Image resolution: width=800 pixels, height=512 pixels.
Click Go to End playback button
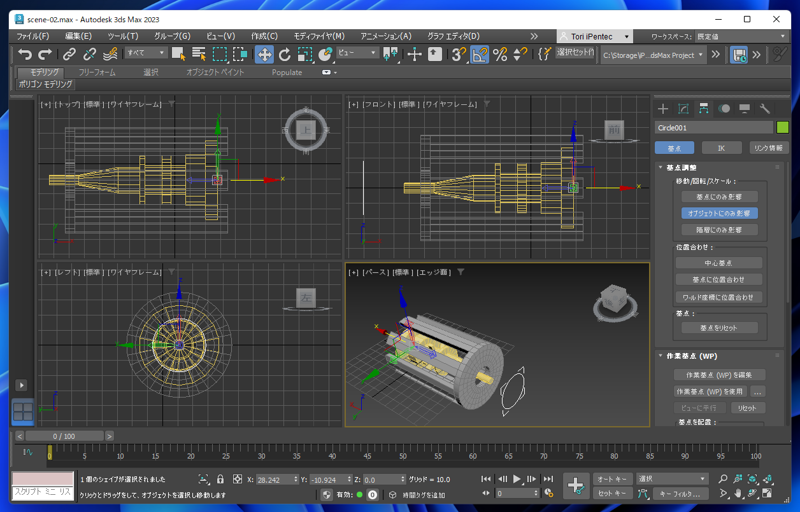548,479
